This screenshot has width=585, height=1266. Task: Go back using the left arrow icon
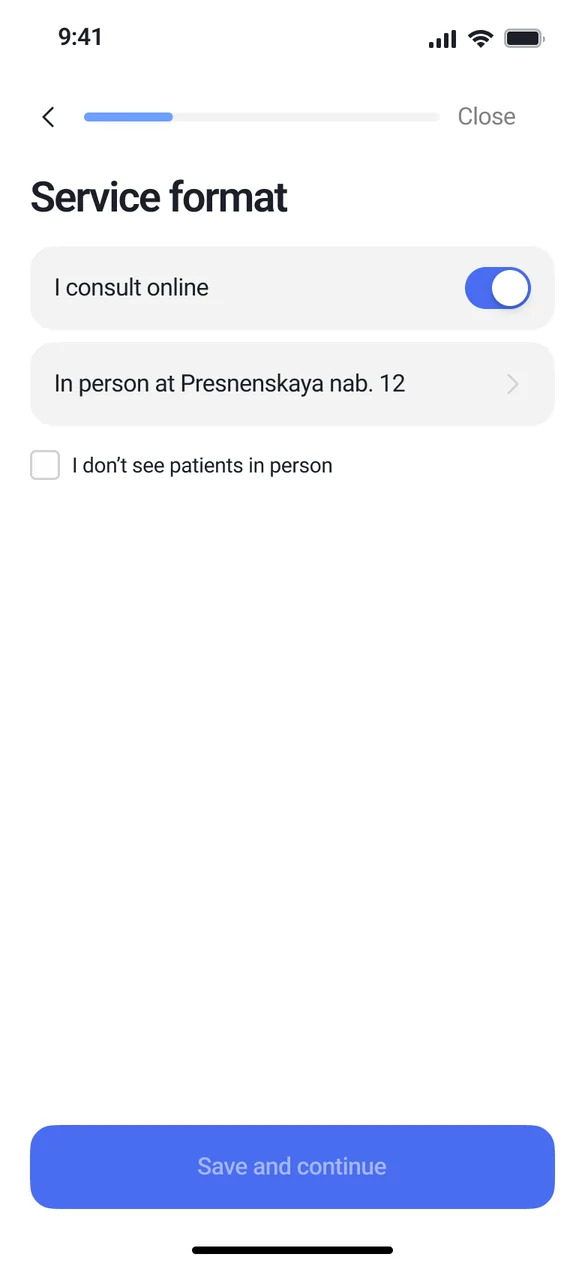[48, 117]
